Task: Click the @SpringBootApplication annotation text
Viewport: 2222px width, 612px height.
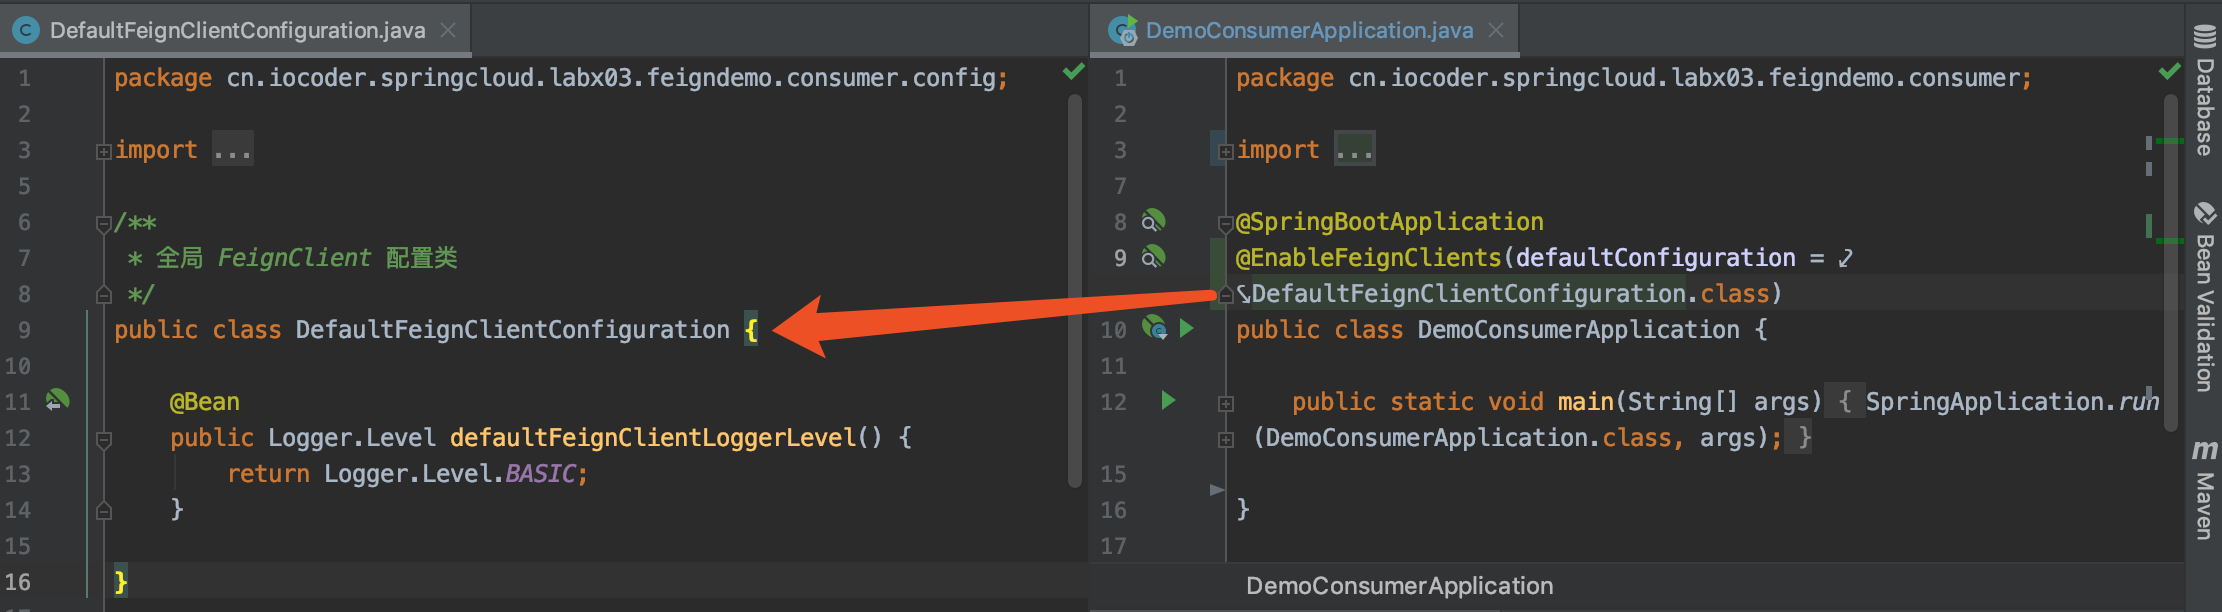Action: (x=1390, y=222)
